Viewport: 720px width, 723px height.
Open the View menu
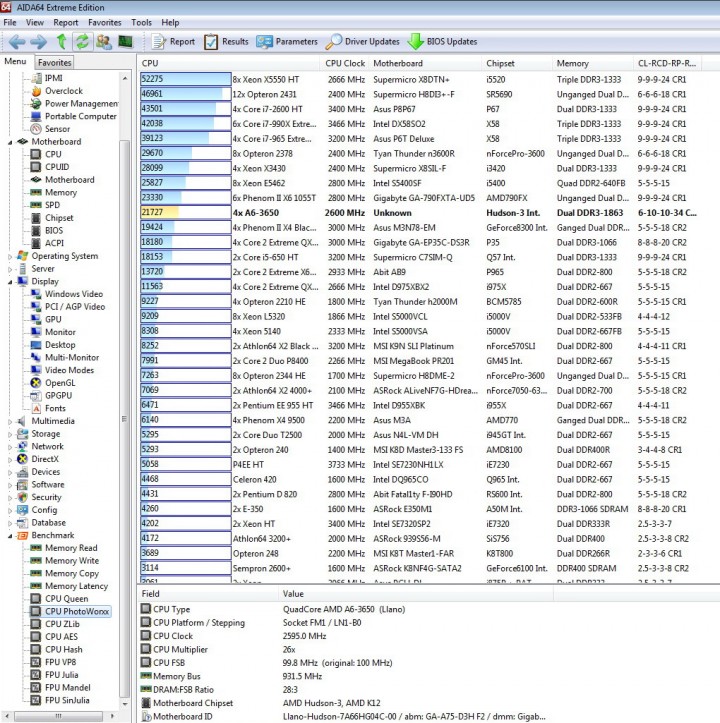pyautogui.click(x=35, y=23)
